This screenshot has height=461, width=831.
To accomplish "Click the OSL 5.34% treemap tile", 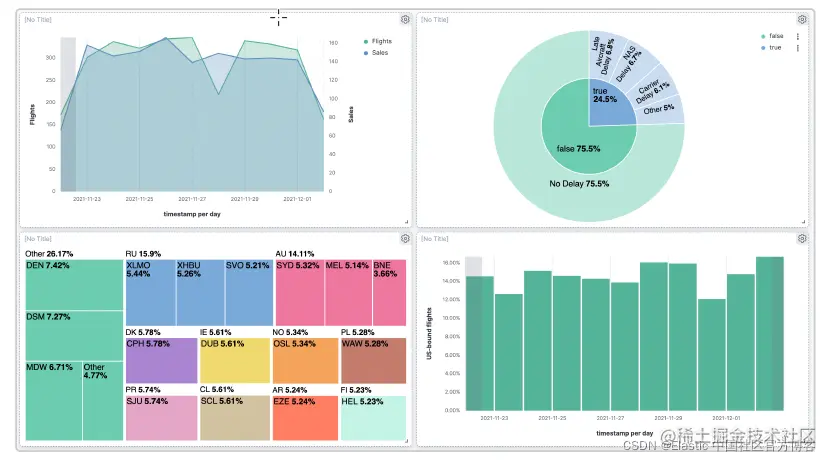I will tap(305, 361).
